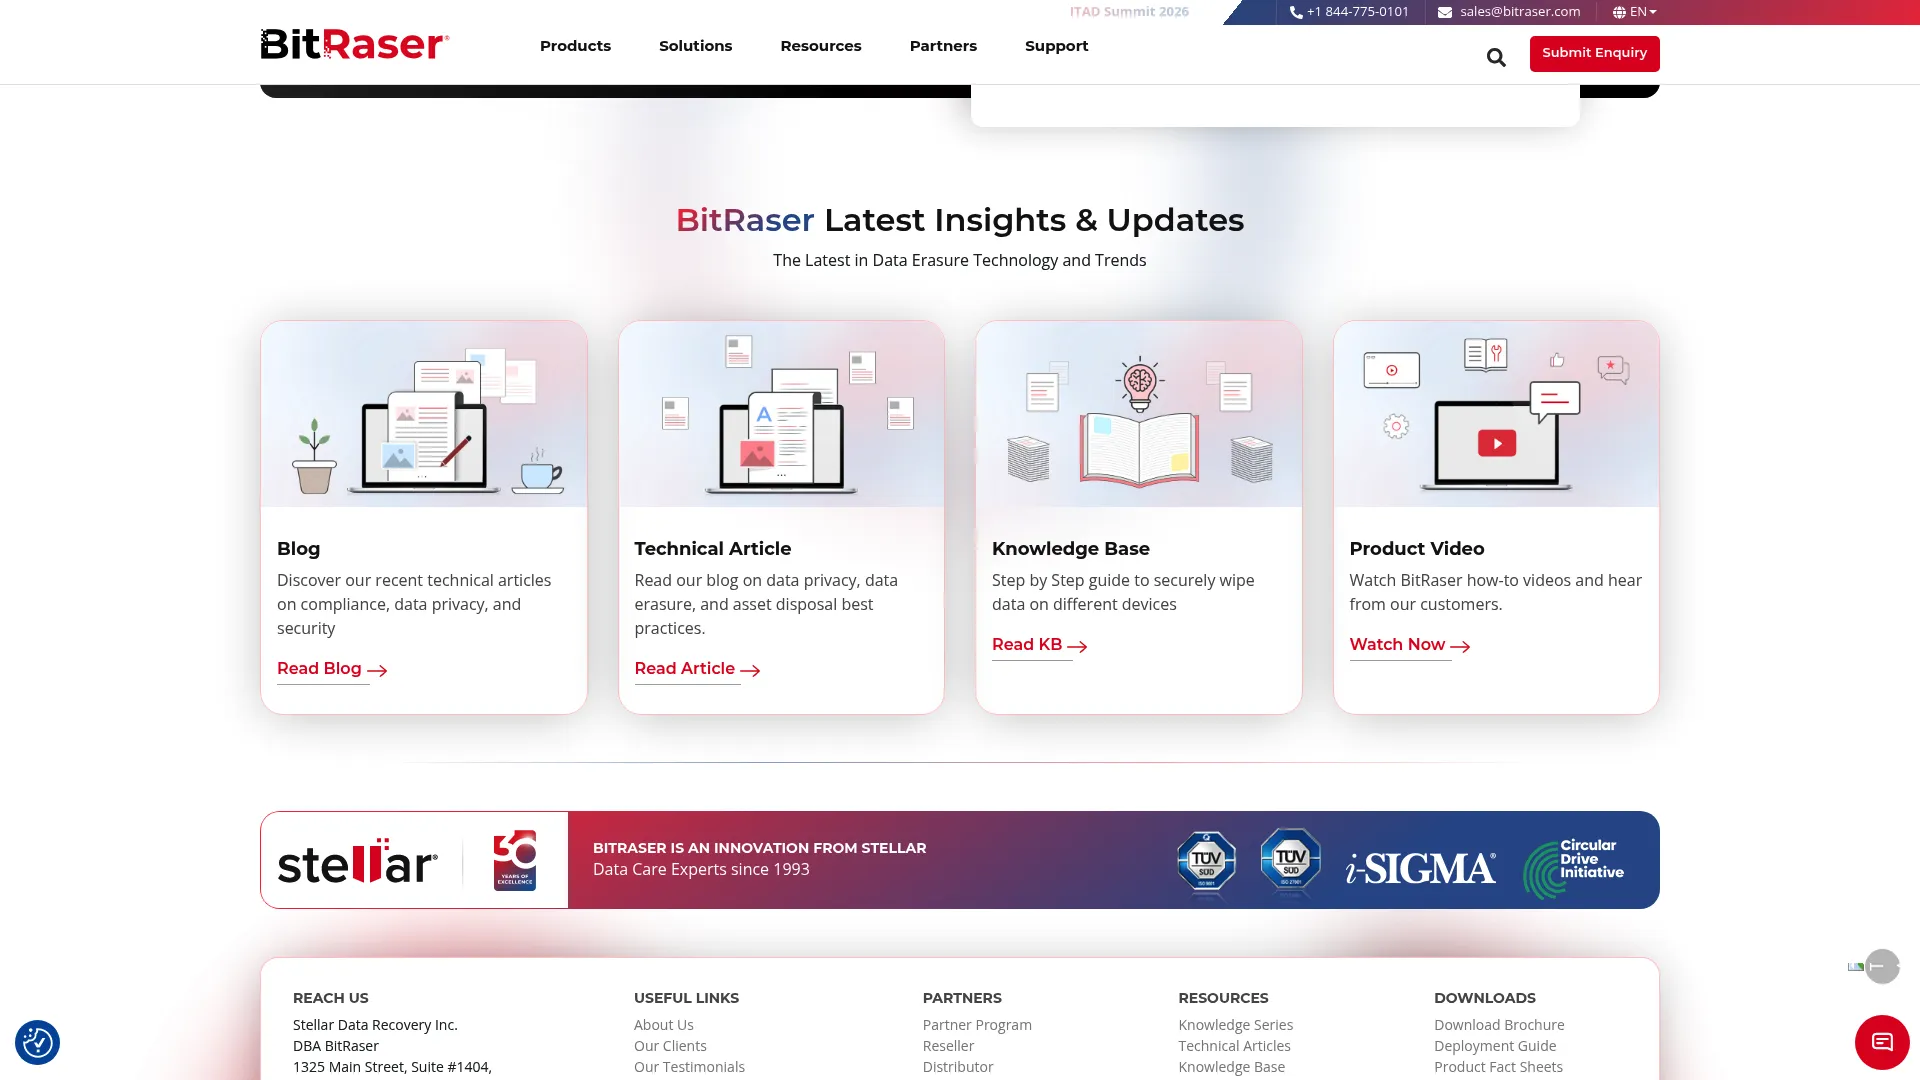Email sales@bitraser.com
Image resolution: width=1920 pixels, height=1080 pixels.
[1520, 12]
